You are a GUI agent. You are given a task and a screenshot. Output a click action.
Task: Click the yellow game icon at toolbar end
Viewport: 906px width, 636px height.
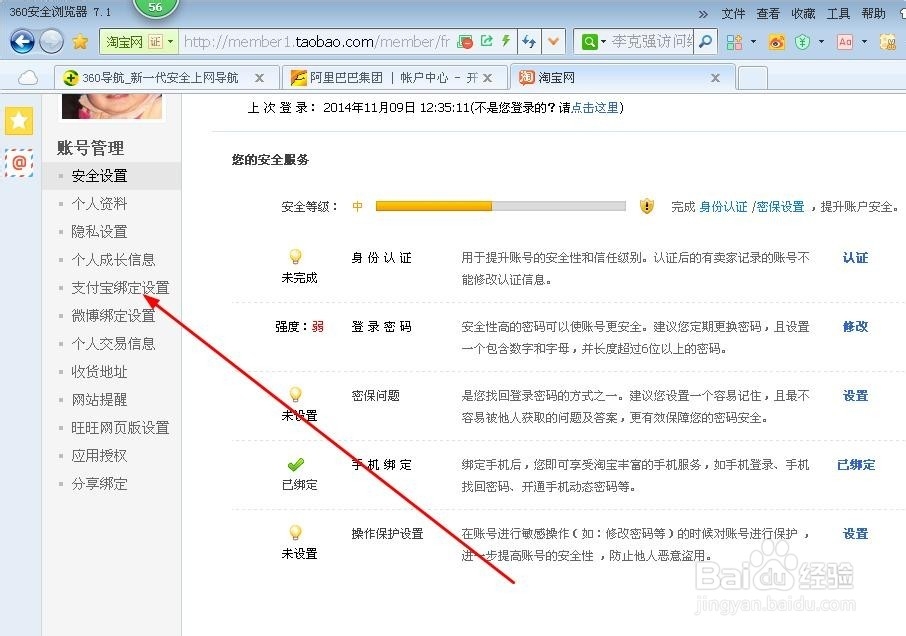pos(888,42)
